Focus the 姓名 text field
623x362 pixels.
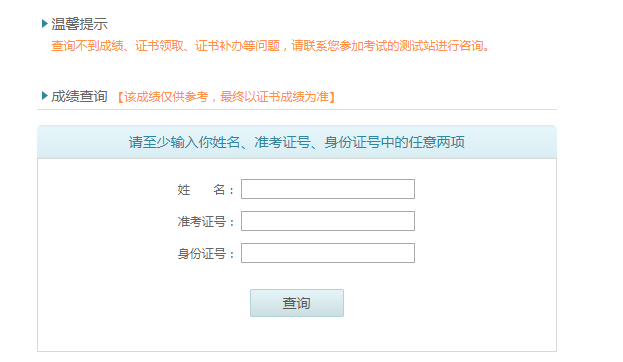coord(328,189)
